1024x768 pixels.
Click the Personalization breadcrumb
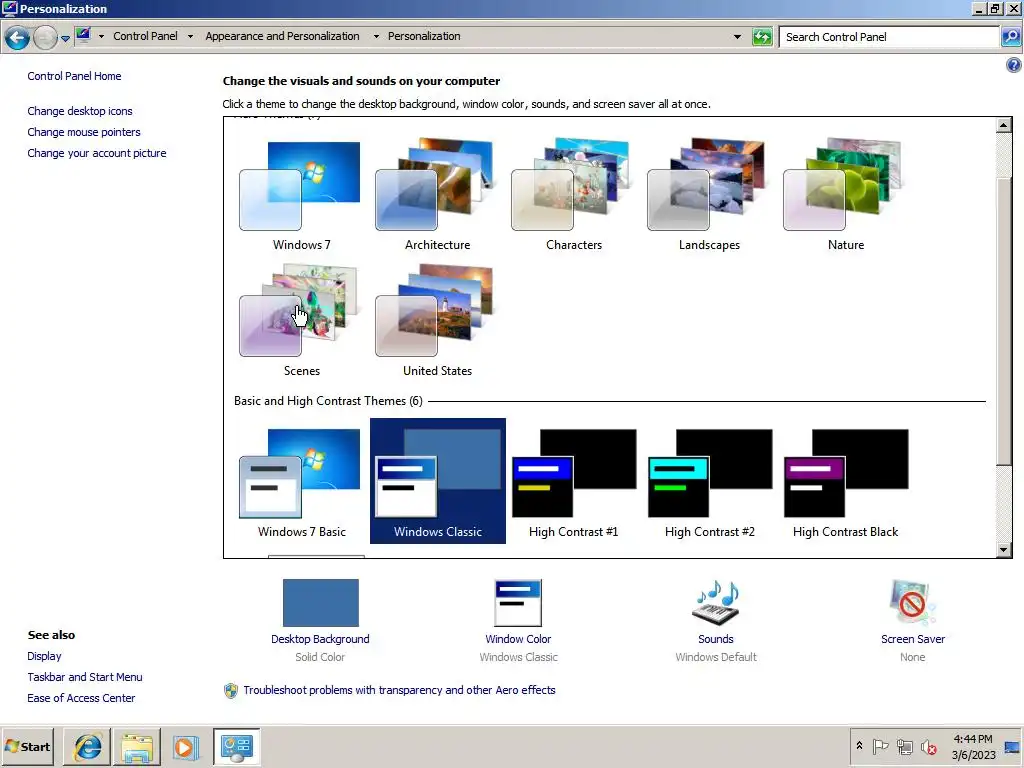[x=424, y=36]
